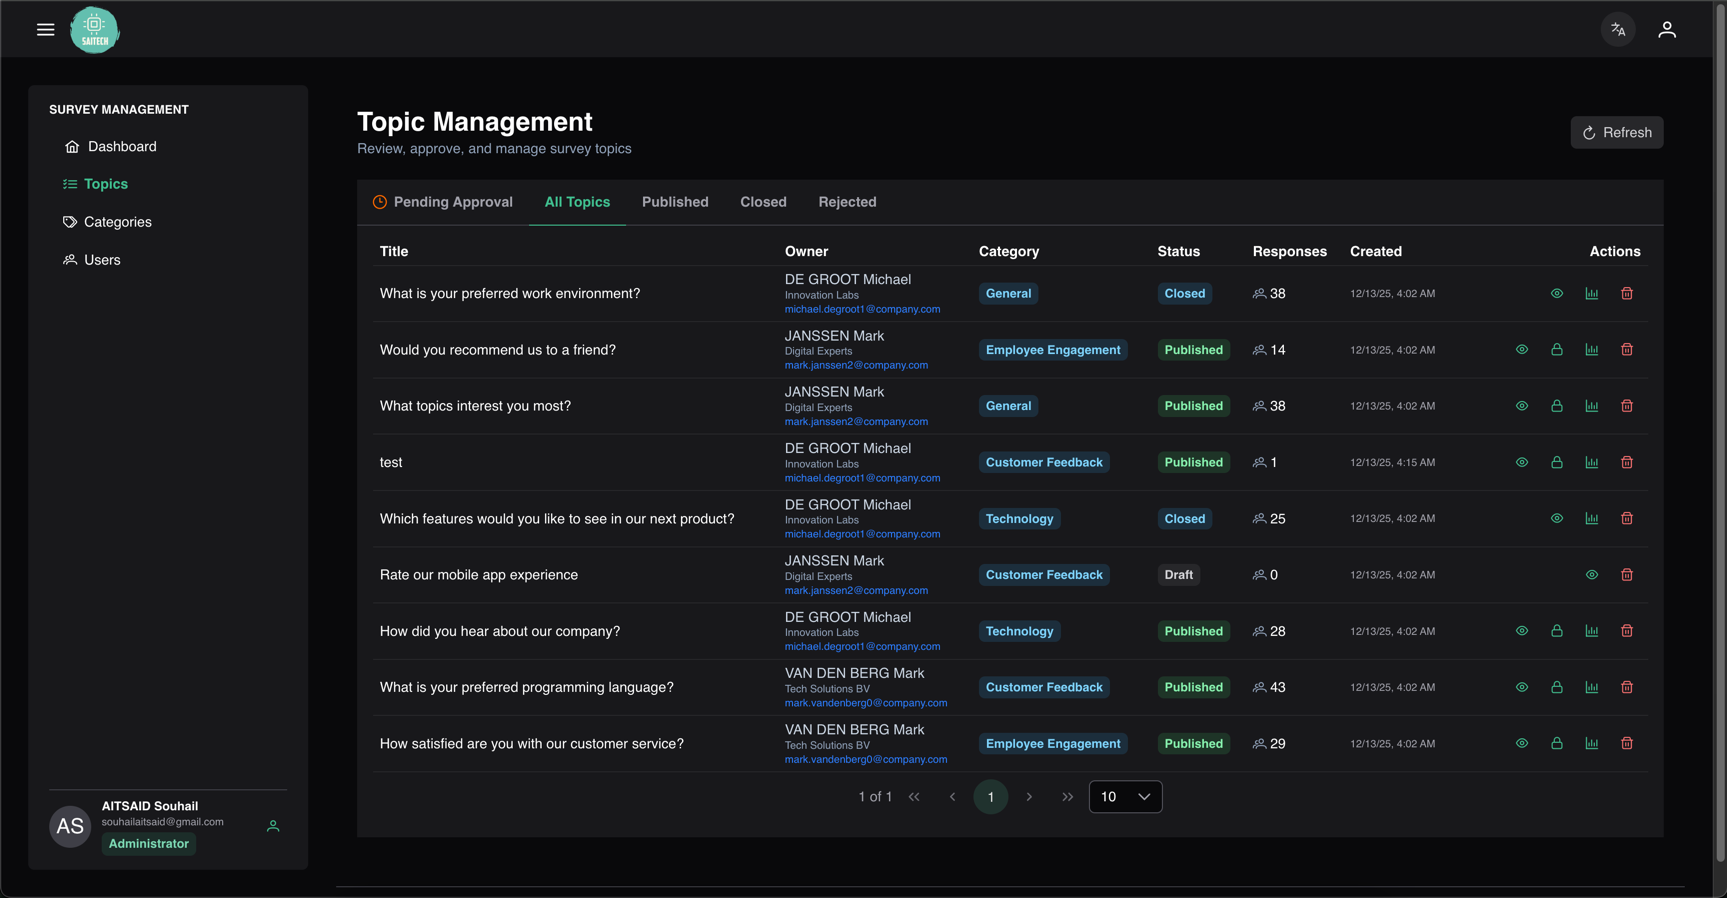Screen dimensions: 1727x898
Task: Click email michael.degroot1@company.com in the first row
Action: 862,309
